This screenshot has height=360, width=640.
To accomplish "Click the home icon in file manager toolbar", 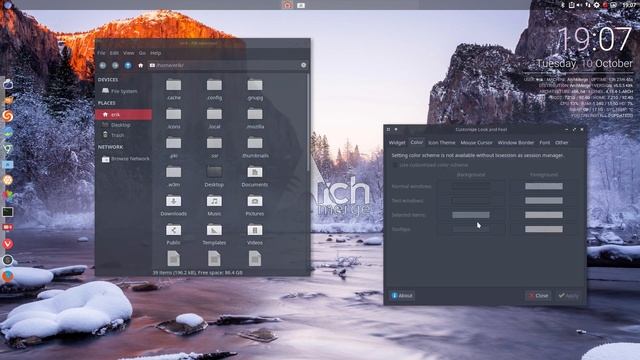I will point(140,65).
